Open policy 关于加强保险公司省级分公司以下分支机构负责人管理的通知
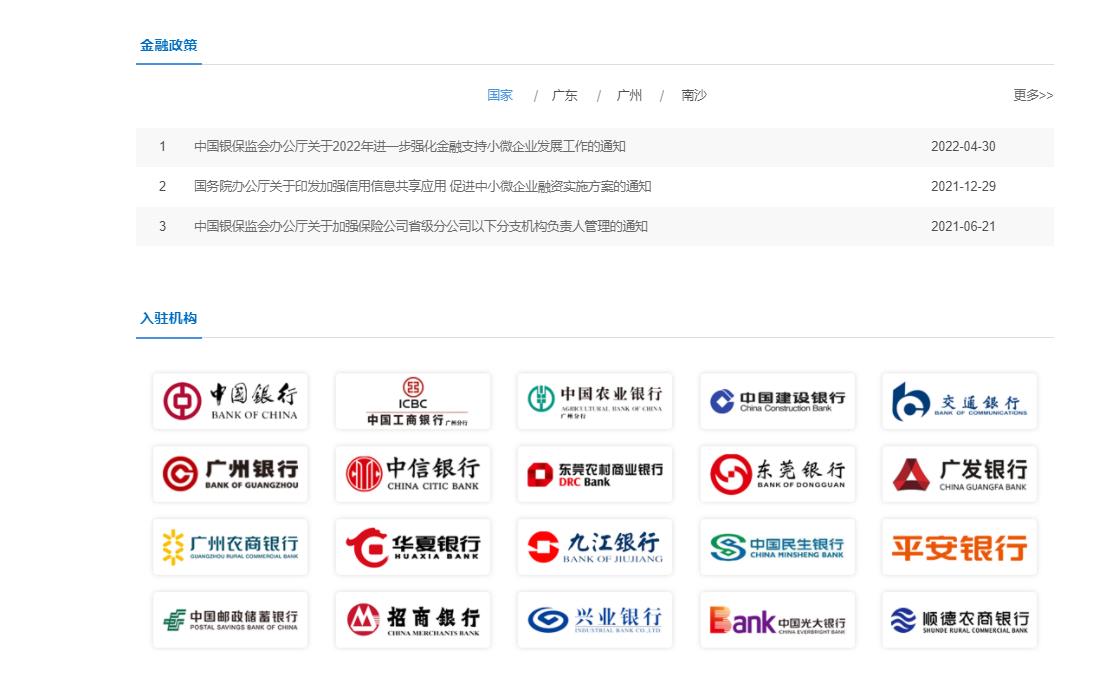Screen dimensions: 1113x680 (x=421, y=226)
